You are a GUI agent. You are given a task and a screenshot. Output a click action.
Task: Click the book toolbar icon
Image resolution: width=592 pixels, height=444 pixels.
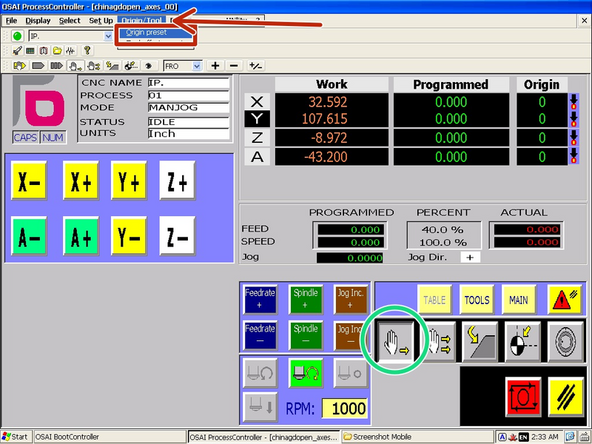point(43,51)
